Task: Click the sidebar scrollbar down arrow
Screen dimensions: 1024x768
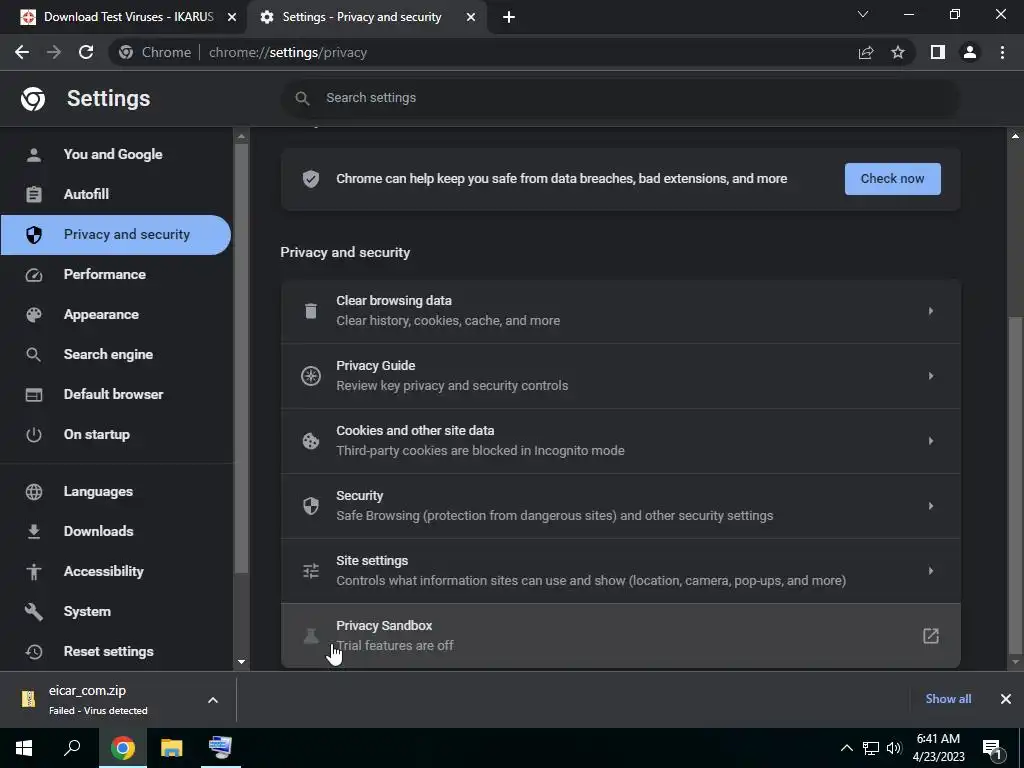Action: (x=241, y=662)
